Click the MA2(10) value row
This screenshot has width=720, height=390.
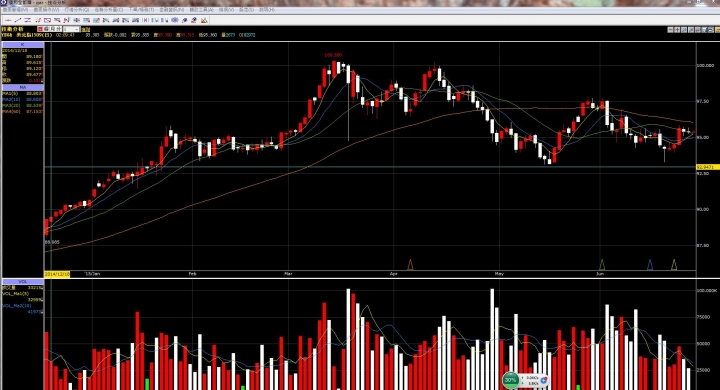pos(22,100)
